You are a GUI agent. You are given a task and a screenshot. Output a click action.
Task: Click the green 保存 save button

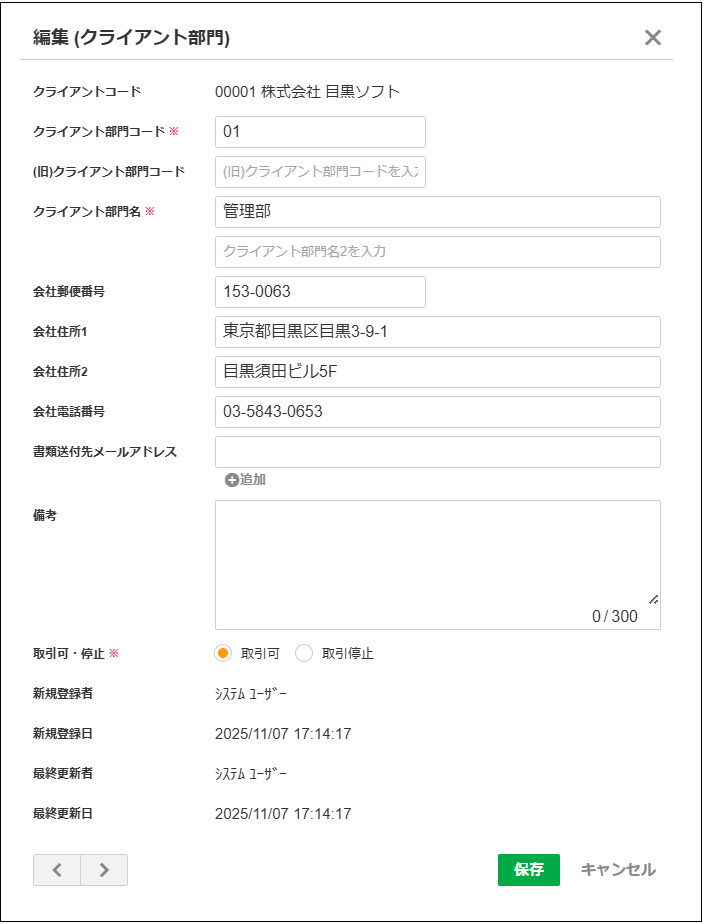coord(531,870)
